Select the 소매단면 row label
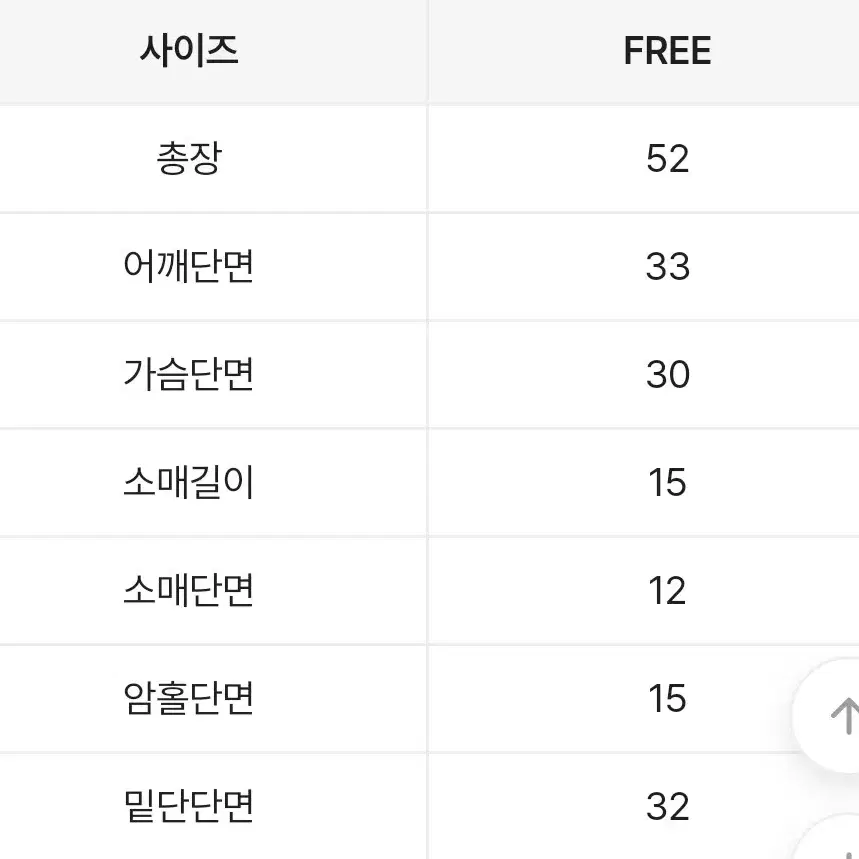Viewport: 859px width, 859px height. pos(189,590)
